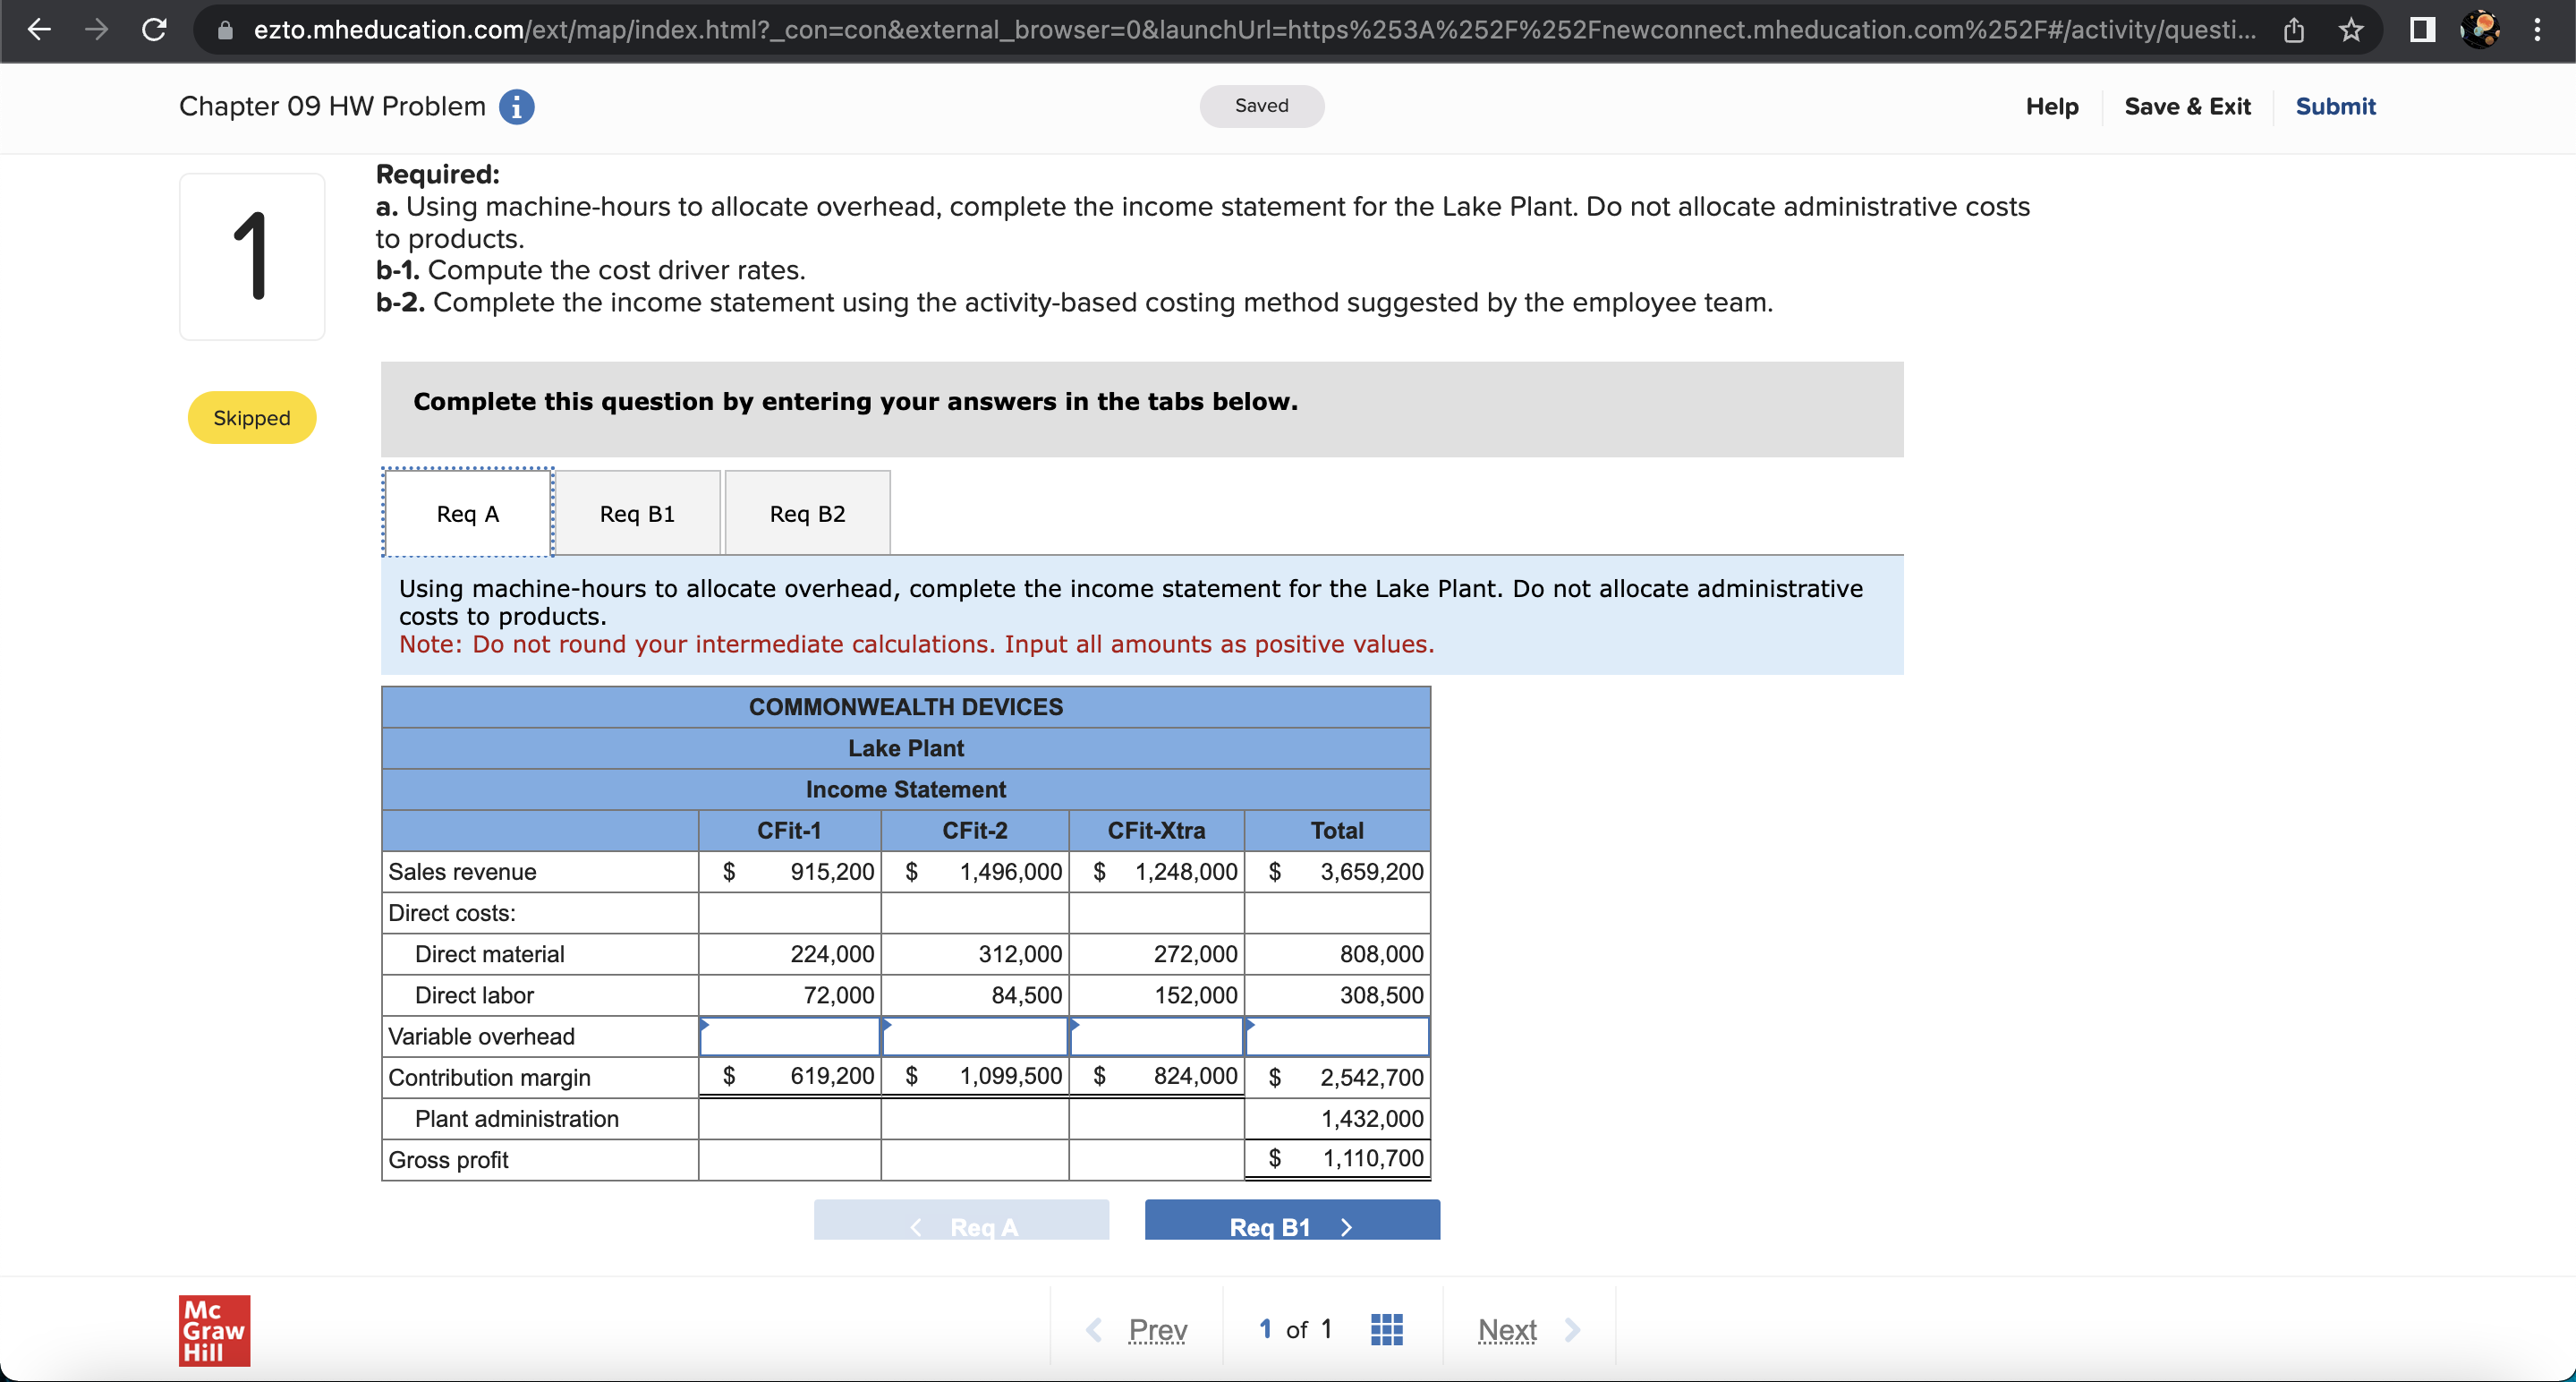Screen dimensions: 2576x1382
Task: Click the info icon beside Chapter 09 HW Problem
Action: pos(516,106)
